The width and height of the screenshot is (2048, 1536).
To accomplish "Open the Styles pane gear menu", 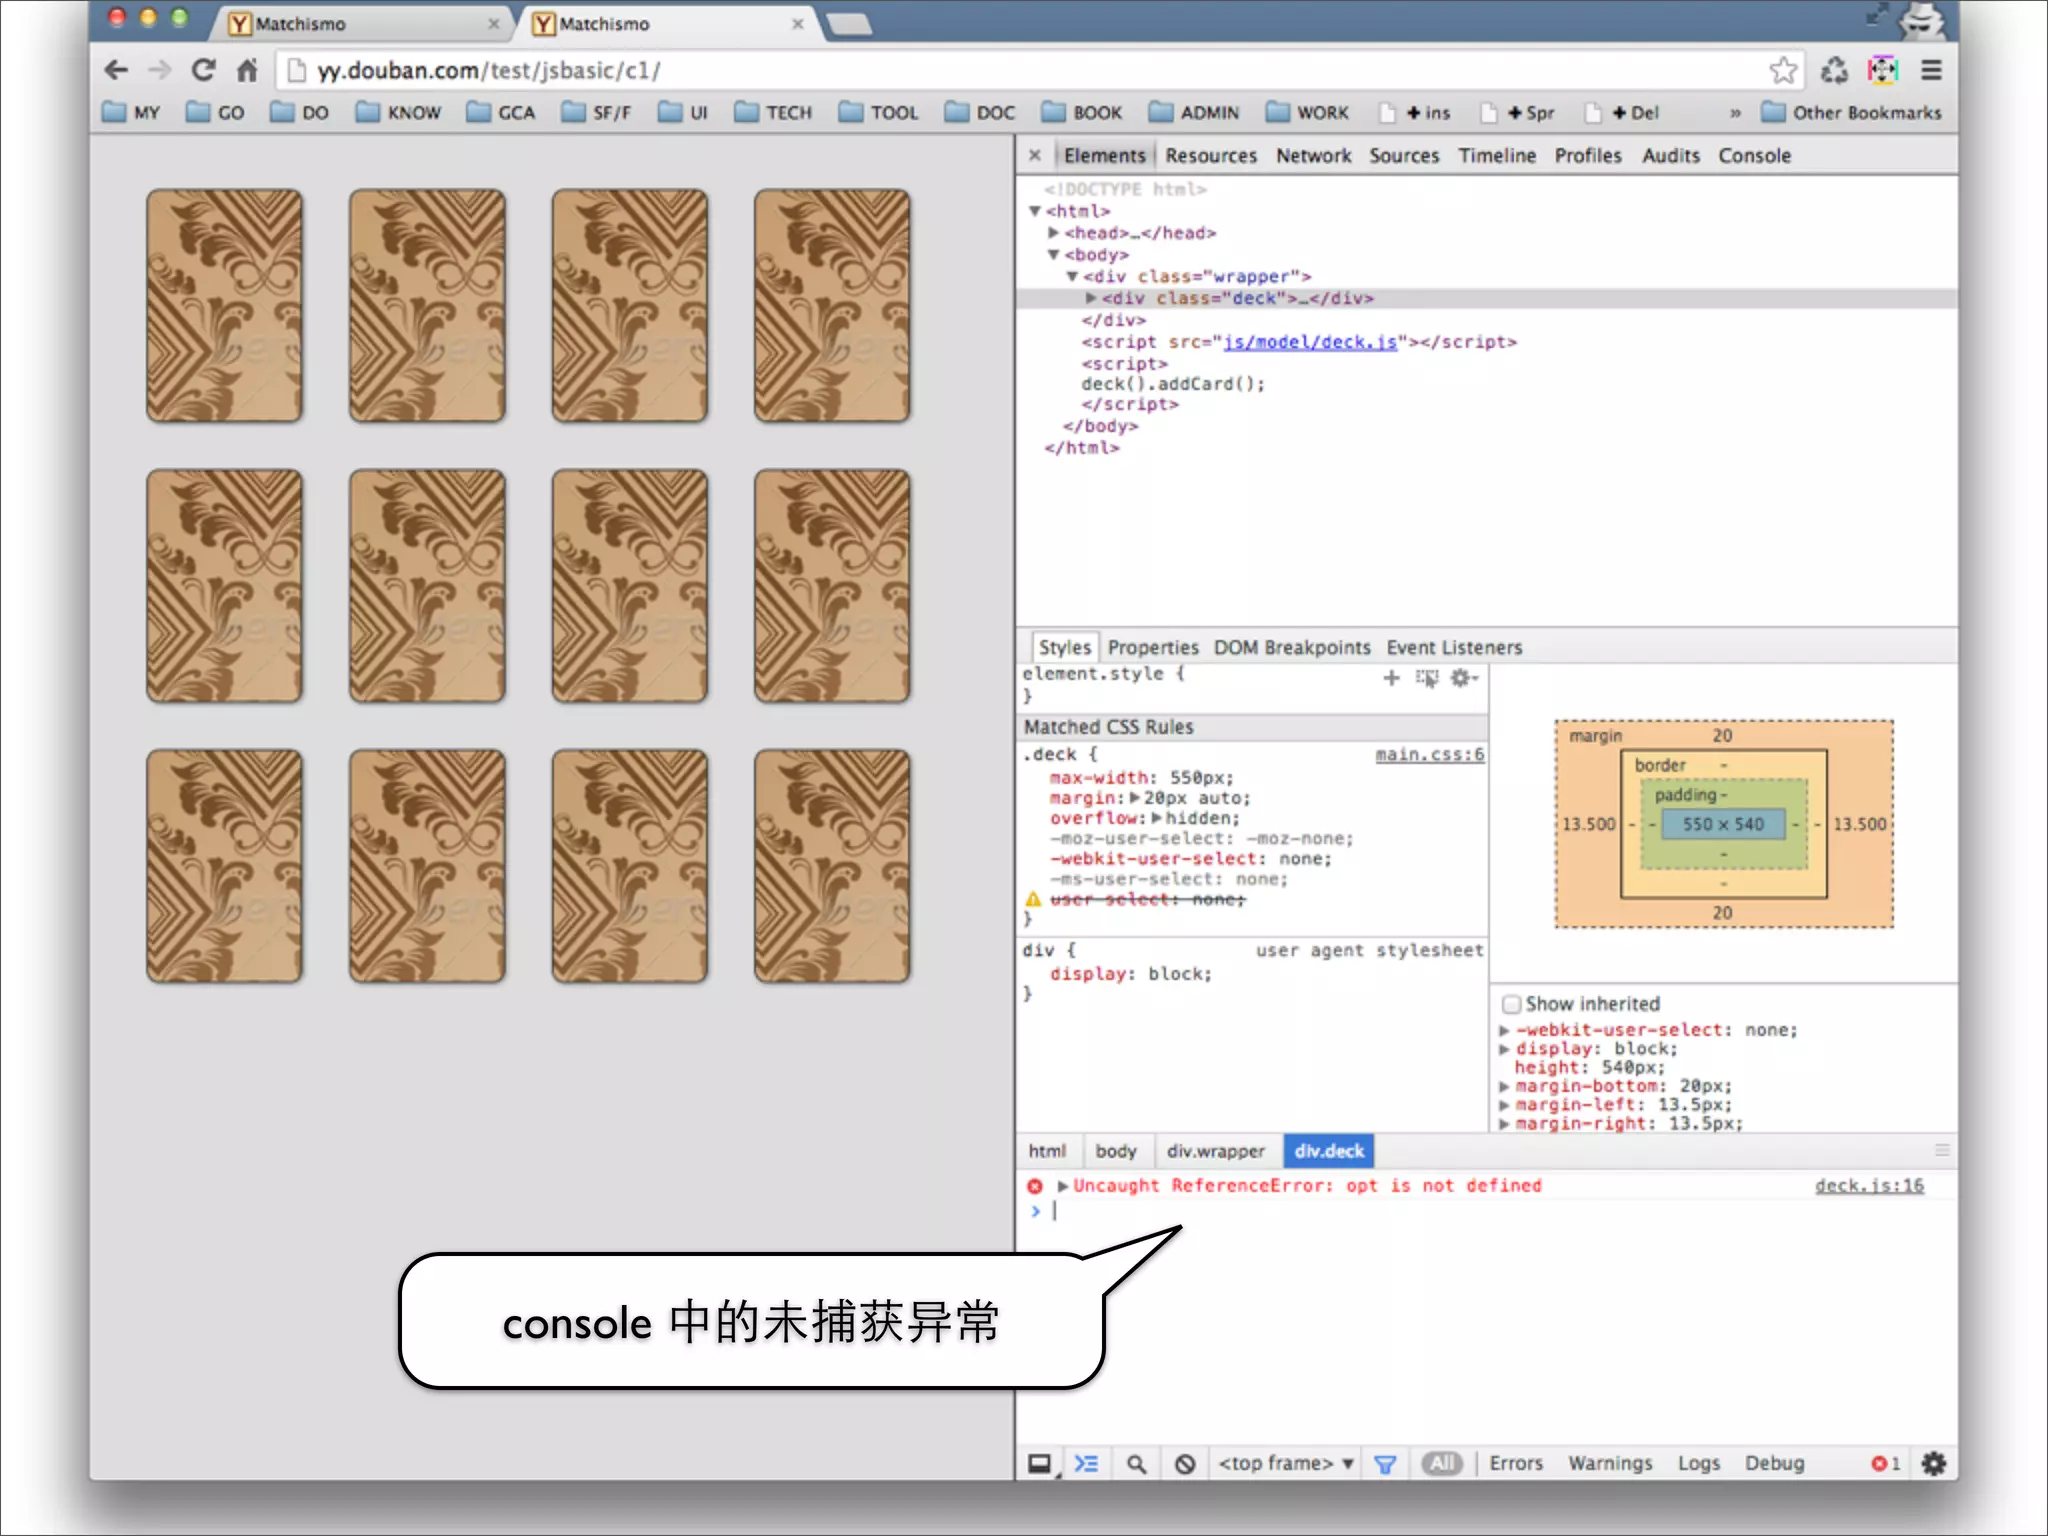I will [x=1464, y=678].
